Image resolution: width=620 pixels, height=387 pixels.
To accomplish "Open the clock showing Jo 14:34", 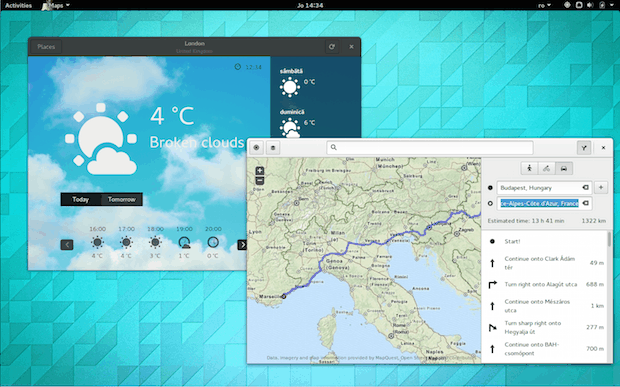I will click(310, 5).
